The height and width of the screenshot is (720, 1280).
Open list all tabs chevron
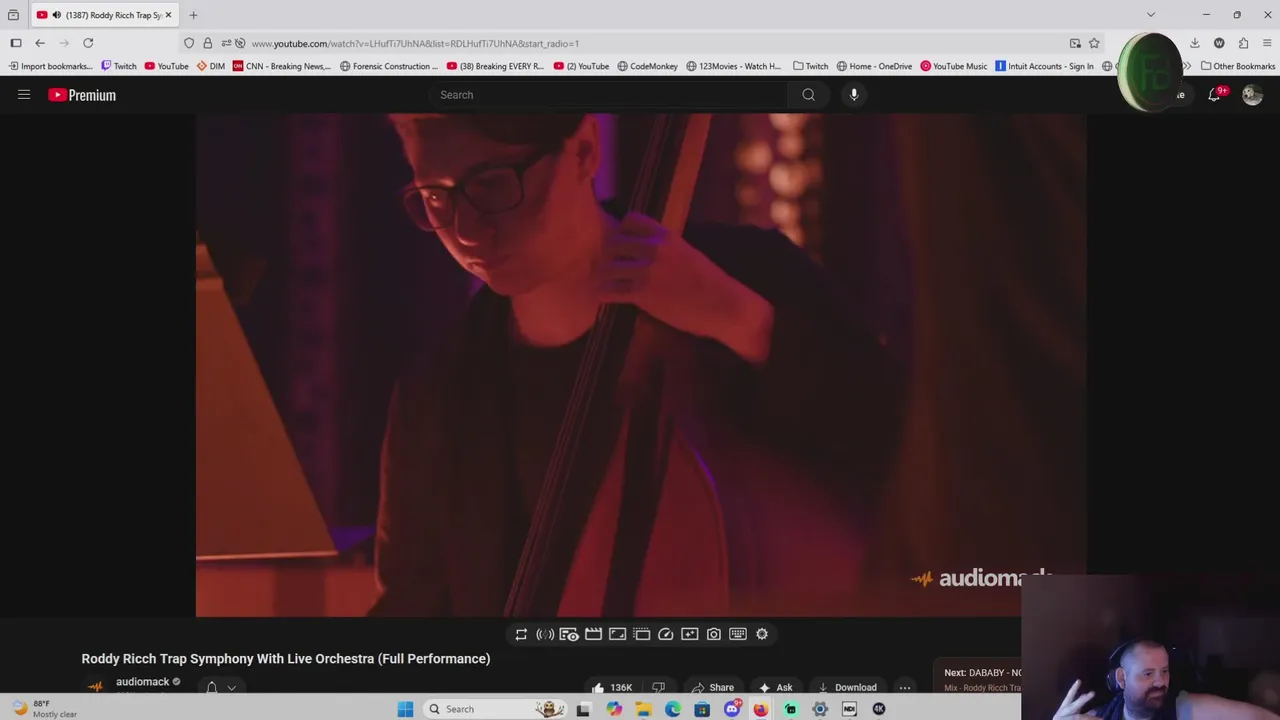pos(1151,15)
